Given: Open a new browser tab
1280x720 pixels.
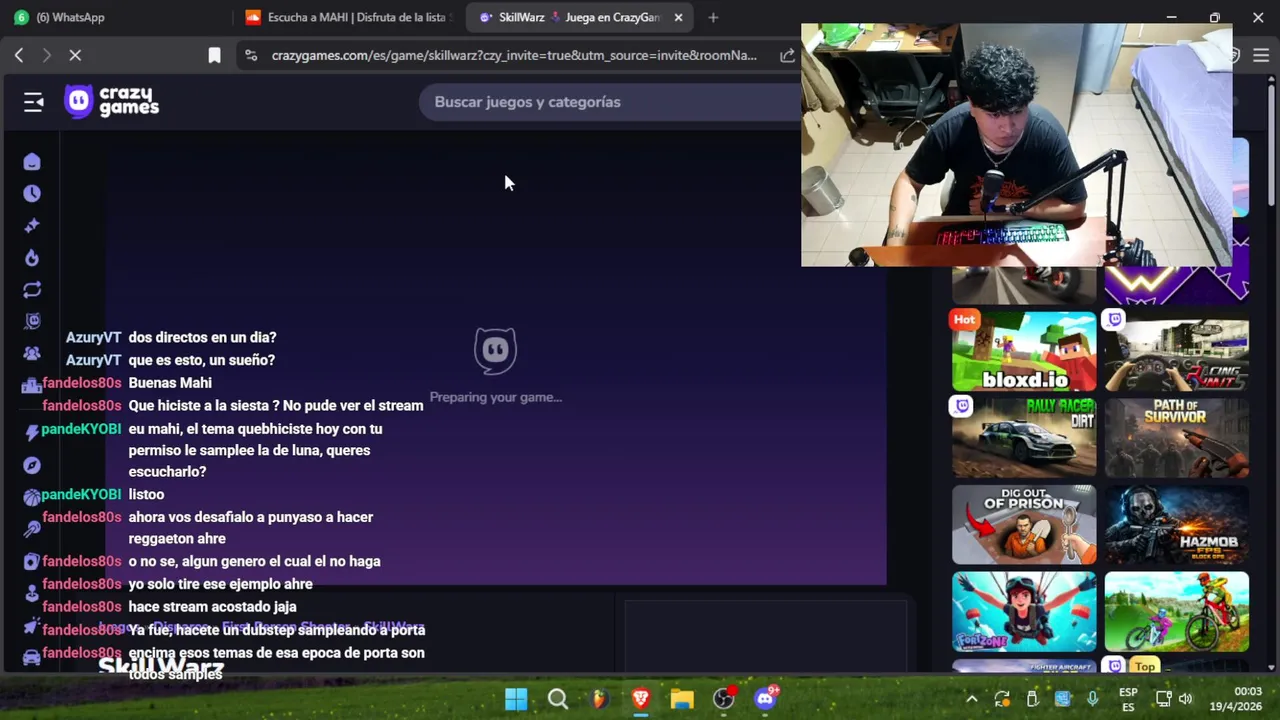Looking at the screenshot, I should (713, 17).
